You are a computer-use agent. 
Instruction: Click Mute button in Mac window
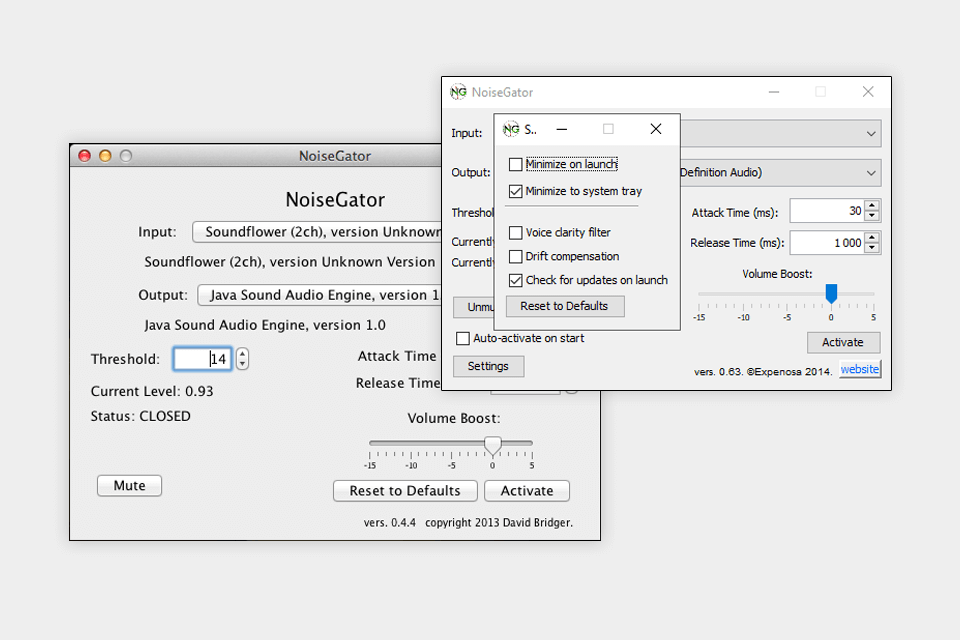[129, 486]
